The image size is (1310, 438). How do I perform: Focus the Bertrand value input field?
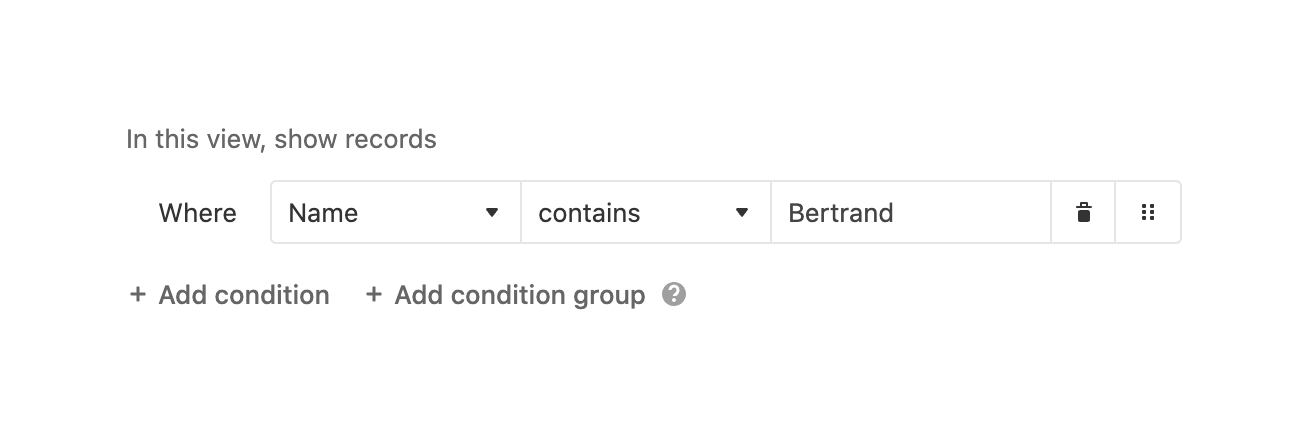click(x=910, y=212)
